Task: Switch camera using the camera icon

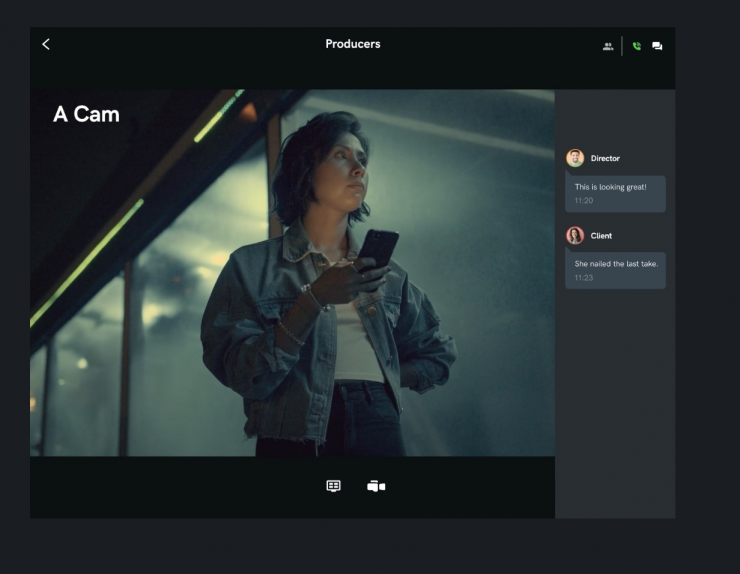Action: click(376, 486)
